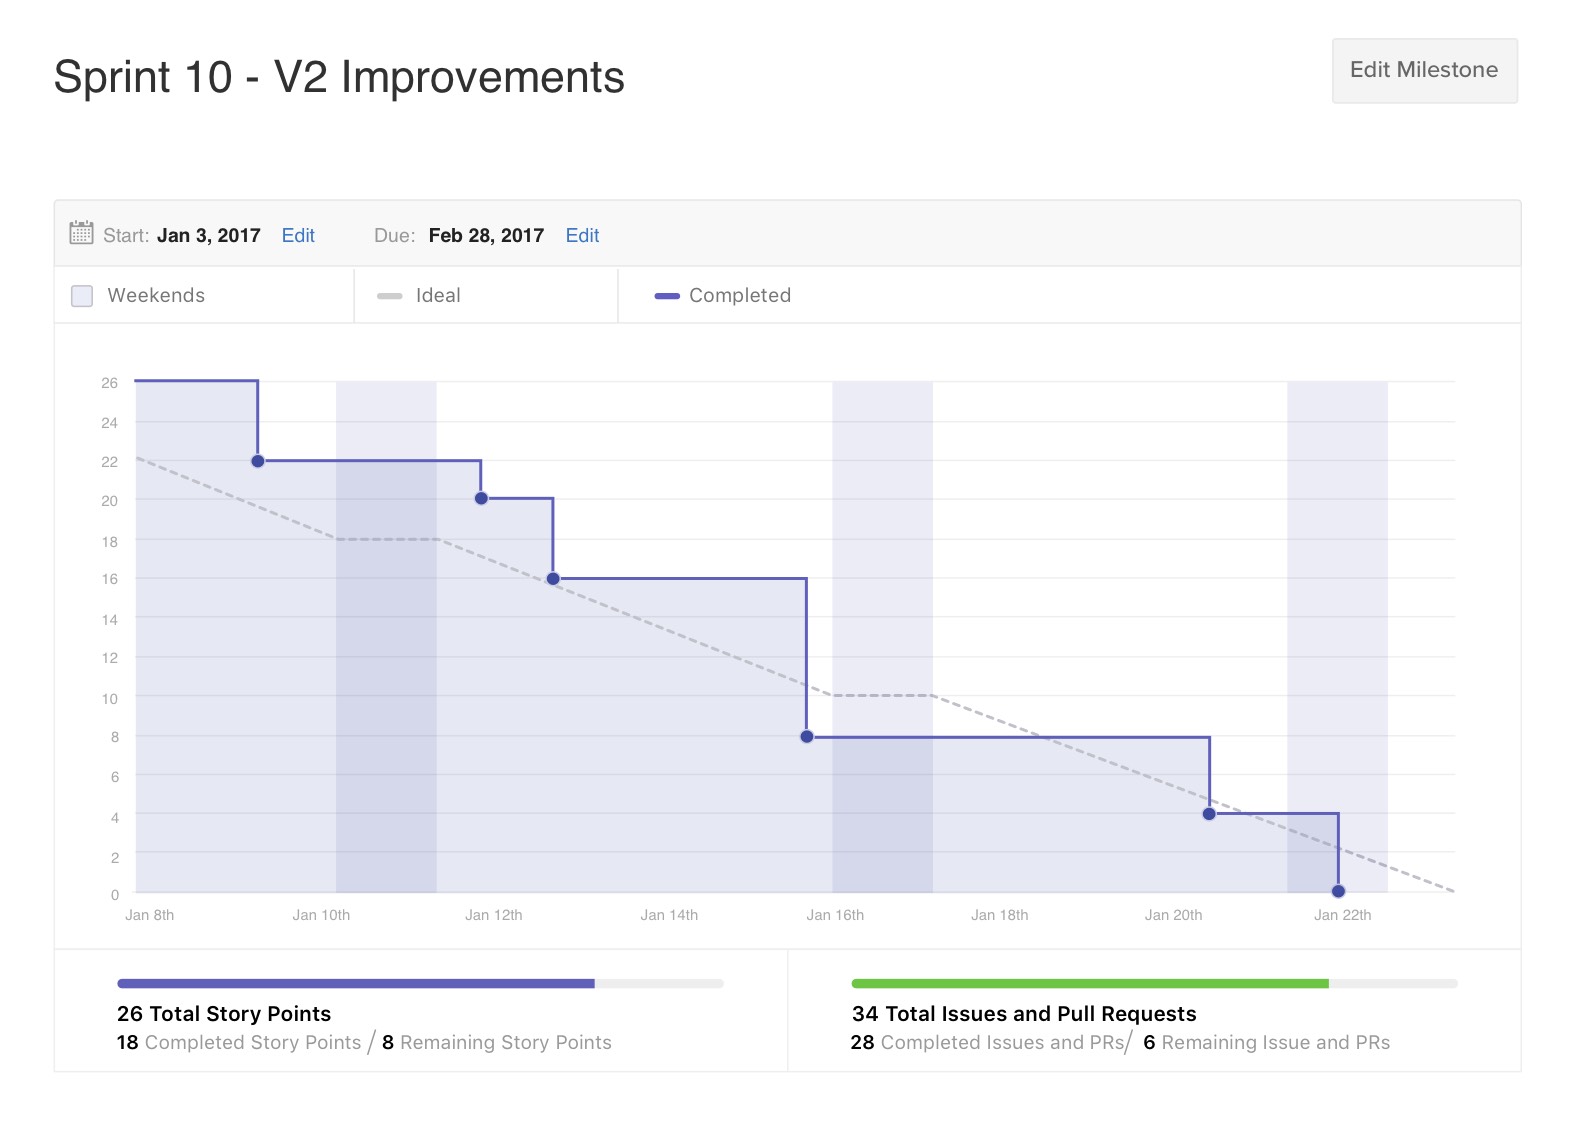Select the 34 Total Issues and Pull Requests summary

(x=1022, y=1013)
